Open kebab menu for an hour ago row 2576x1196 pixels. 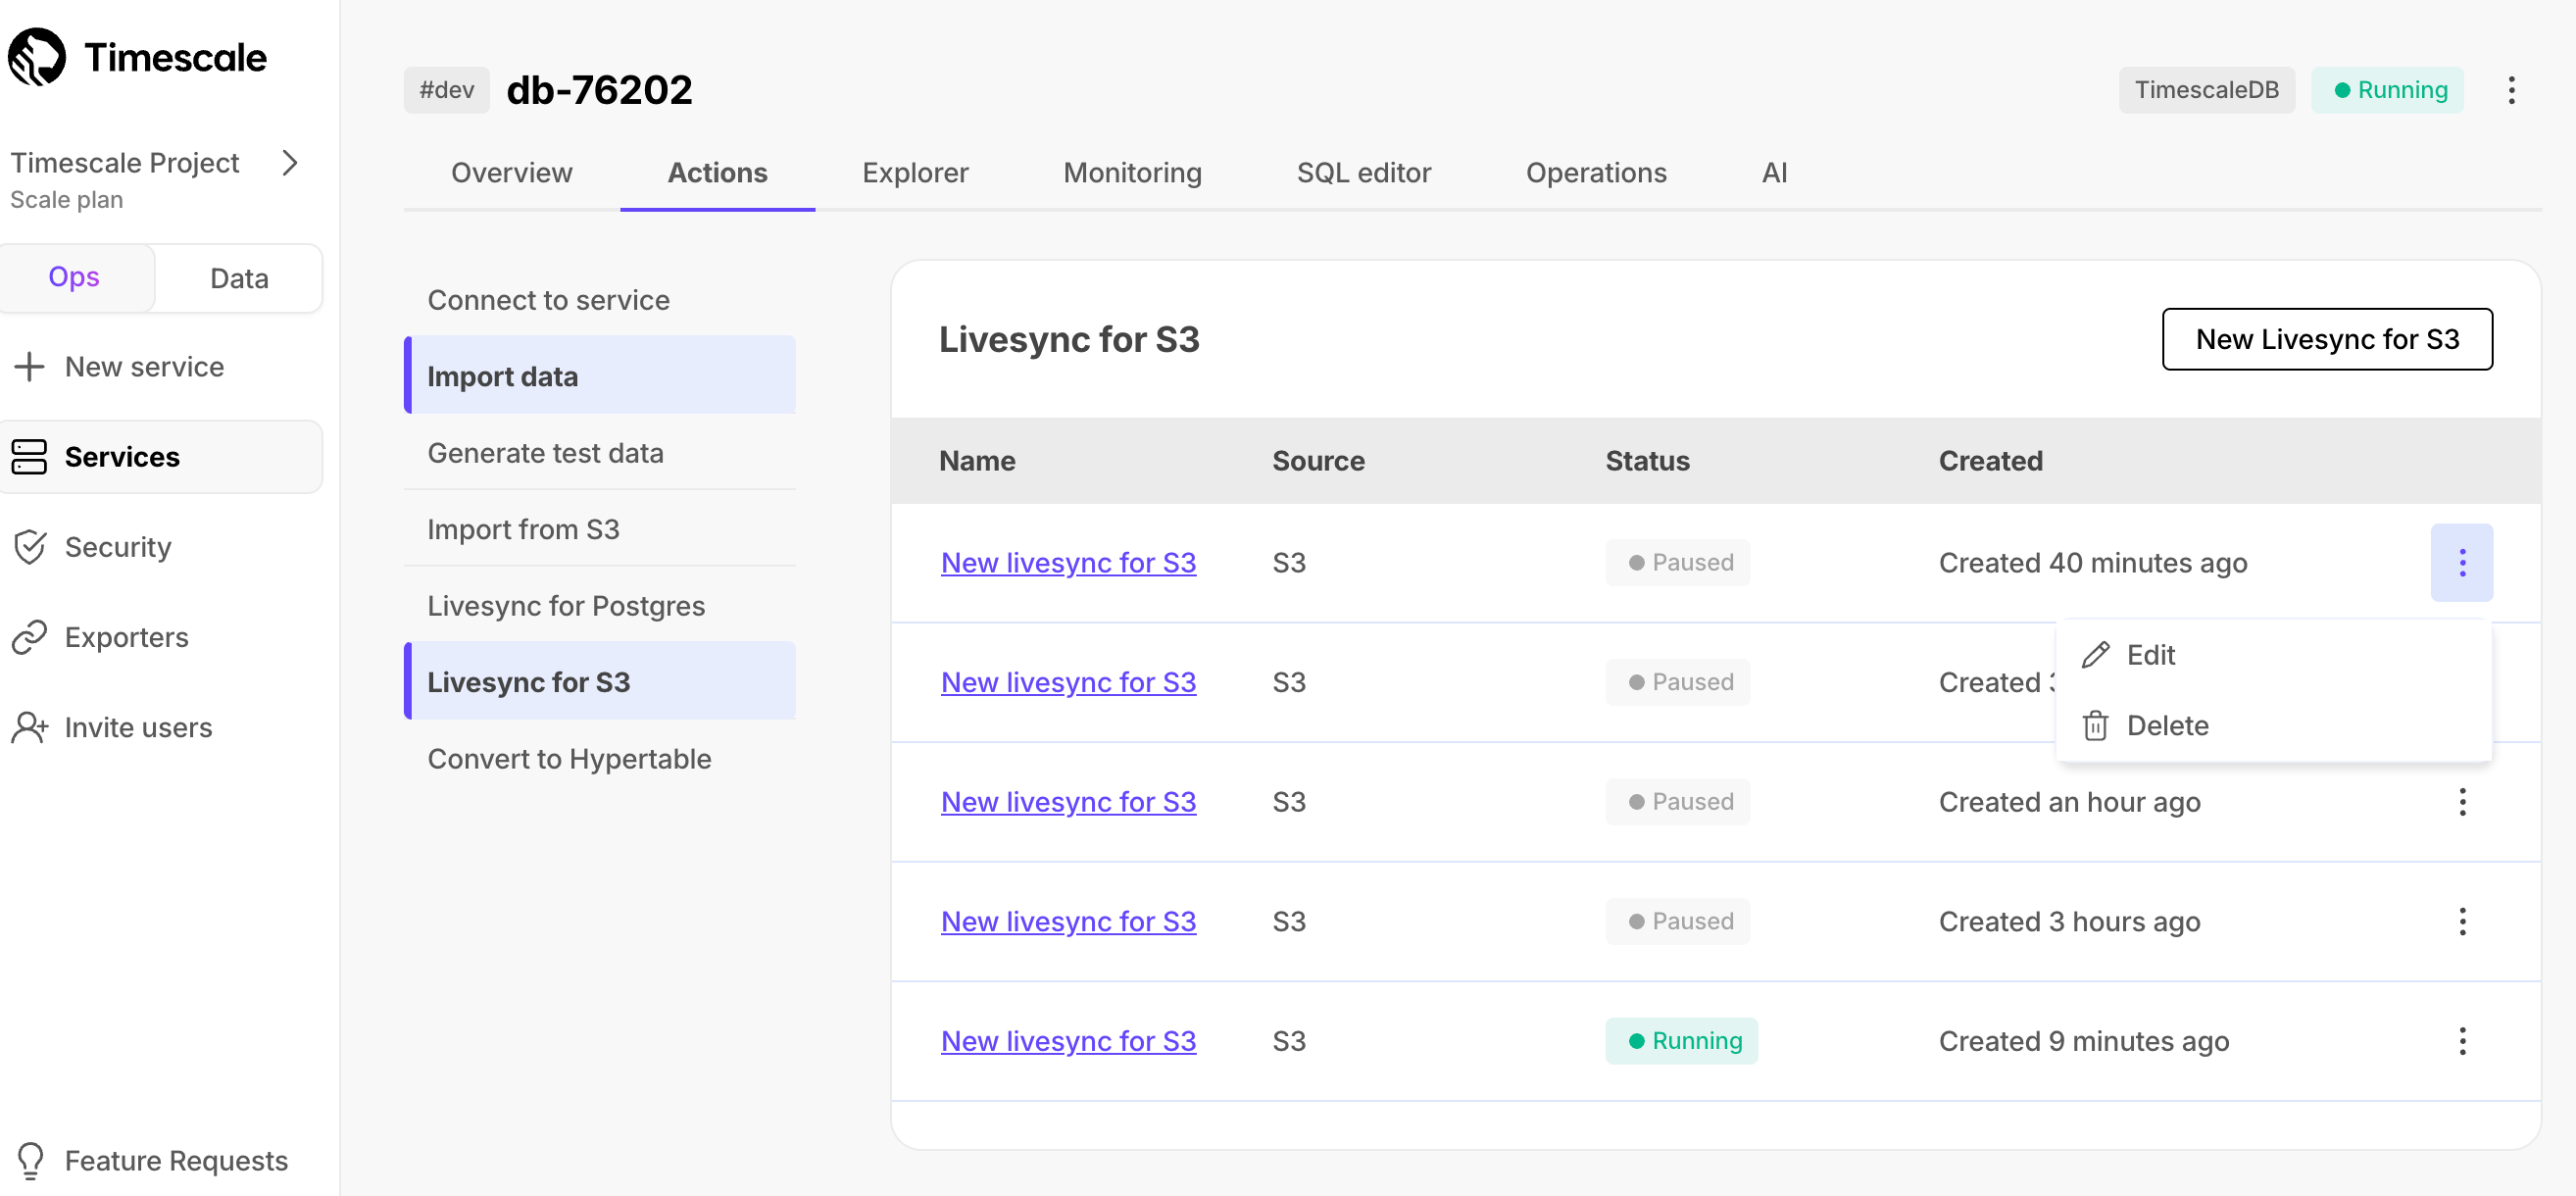[2462, 802]
